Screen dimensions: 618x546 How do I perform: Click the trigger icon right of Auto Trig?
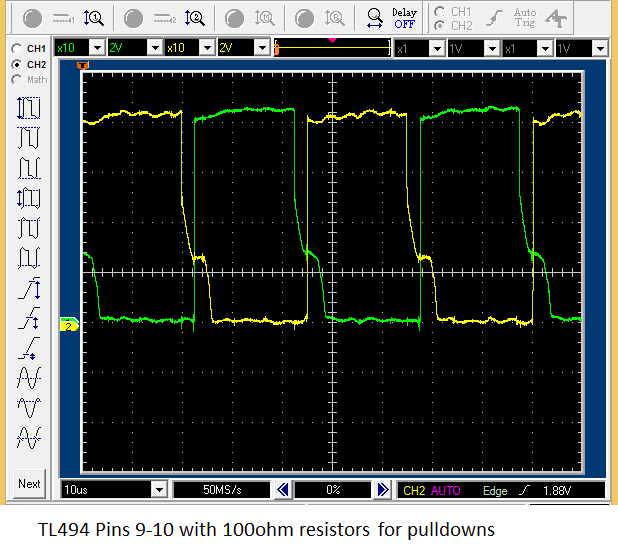tap(556, 18)
